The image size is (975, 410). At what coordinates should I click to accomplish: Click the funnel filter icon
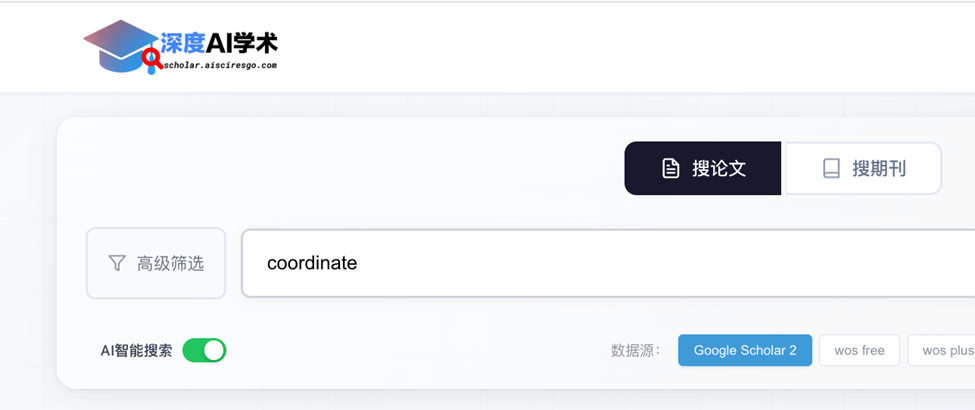(117, 263)
